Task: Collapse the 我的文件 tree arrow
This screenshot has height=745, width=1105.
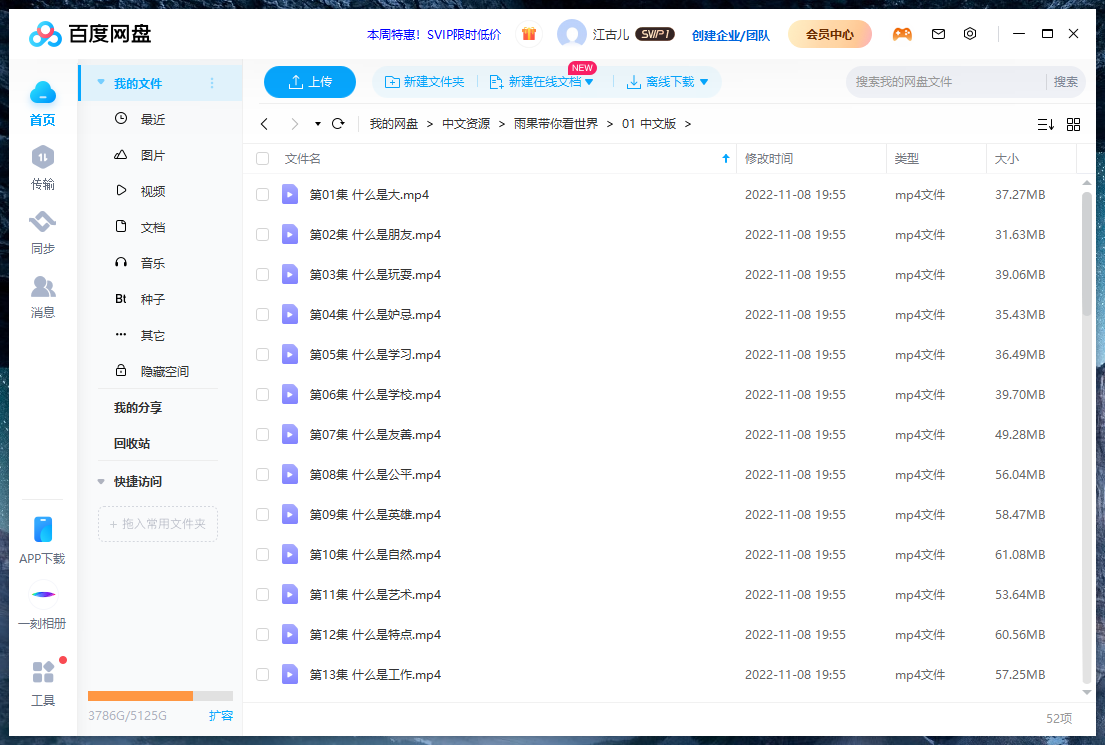Action: (x=101, y=82)
